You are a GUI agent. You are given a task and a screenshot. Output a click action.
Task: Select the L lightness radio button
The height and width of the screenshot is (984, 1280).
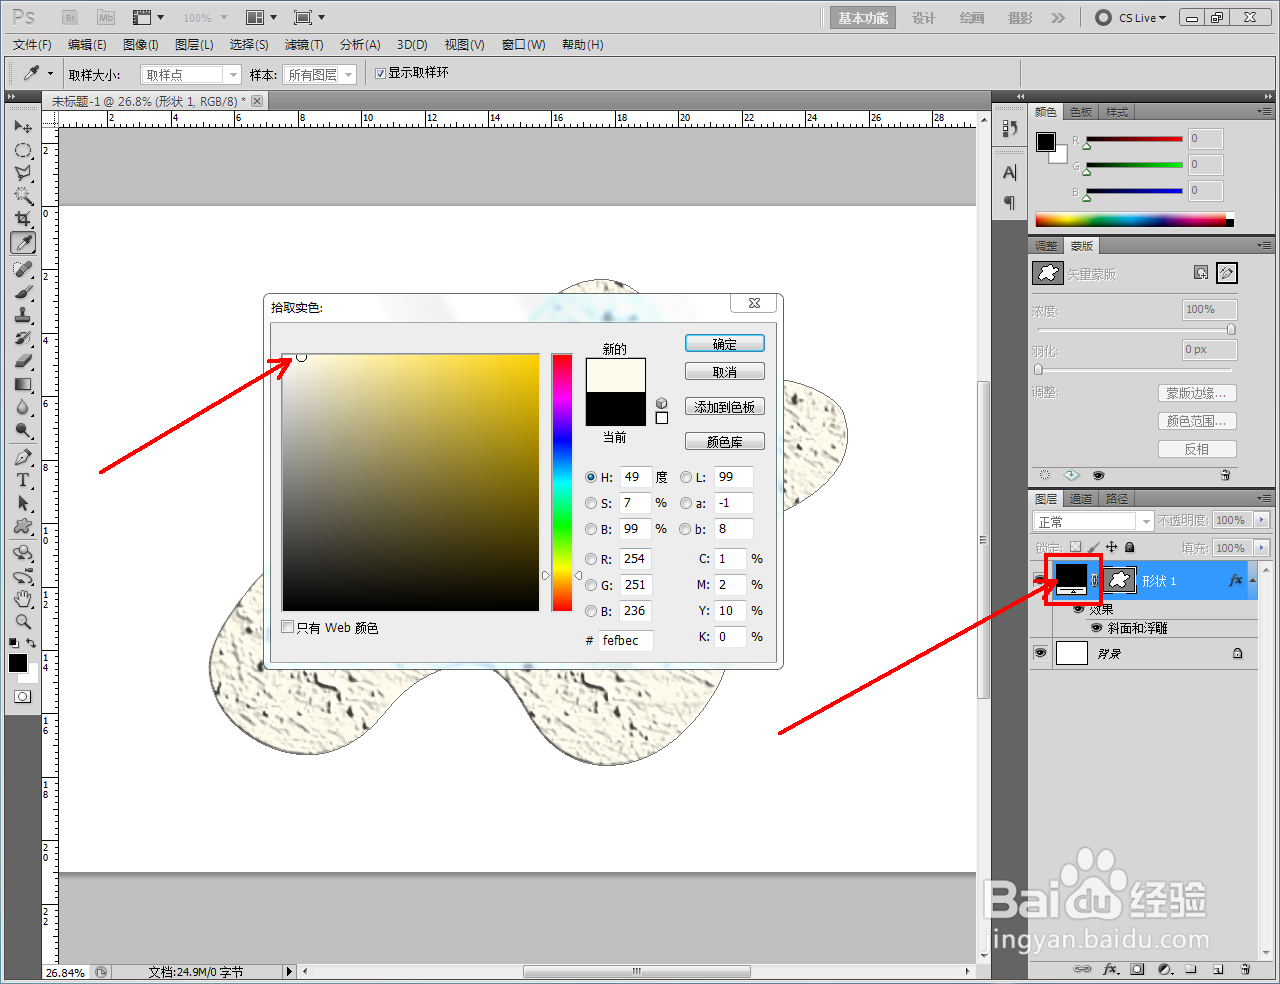click(x=686, y=477)
